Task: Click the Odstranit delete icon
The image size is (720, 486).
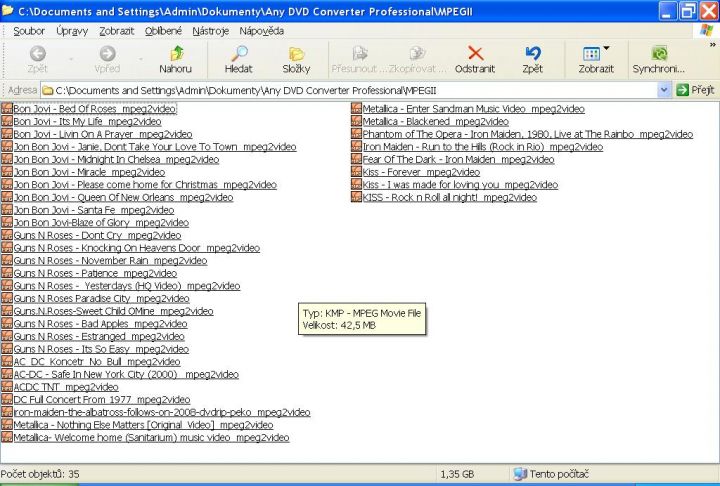Action: click(x=476, y=53)
